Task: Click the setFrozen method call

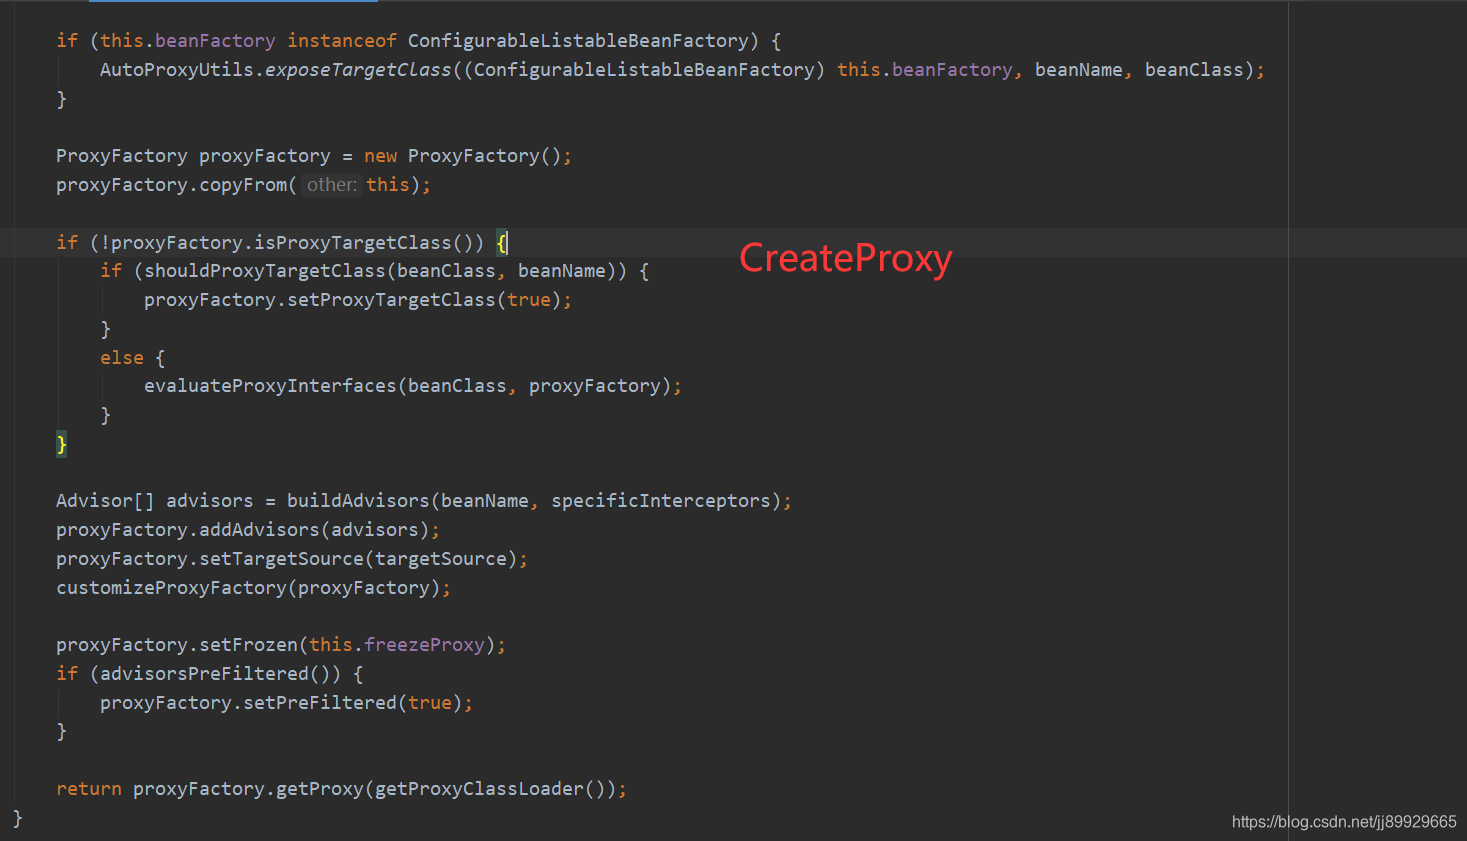Action: click(x=248, y=645)
